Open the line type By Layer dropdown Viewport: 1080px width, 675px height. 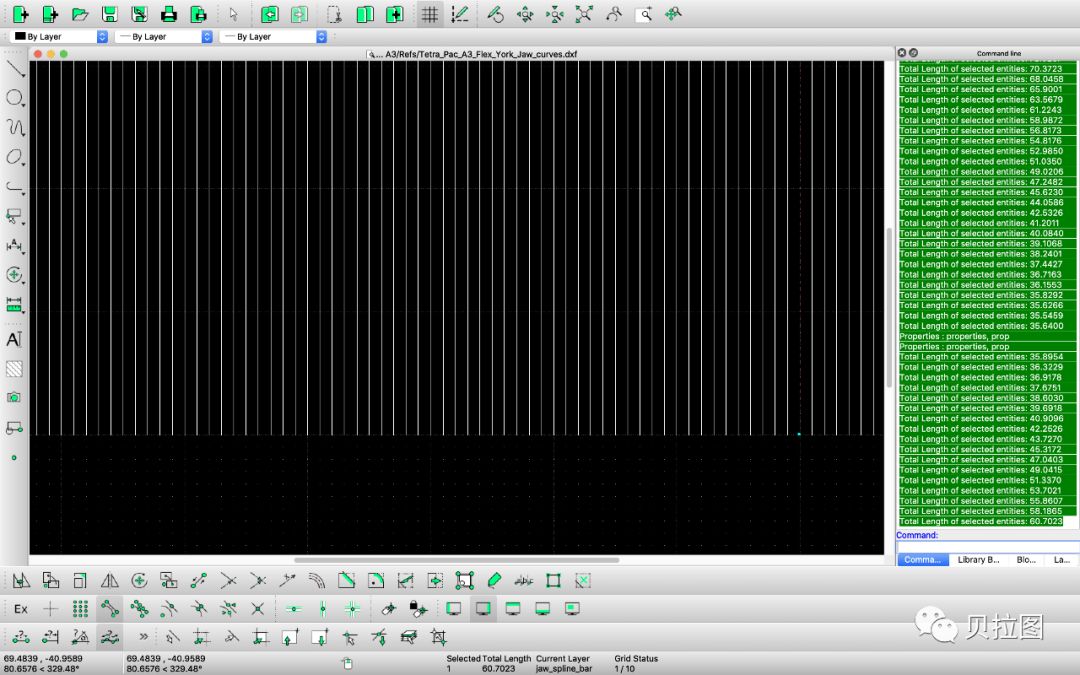click(274, 36)
